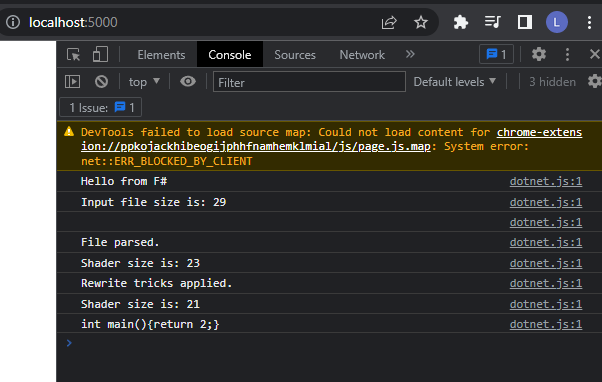Expand the Default levels dropdown

(455, 82)
